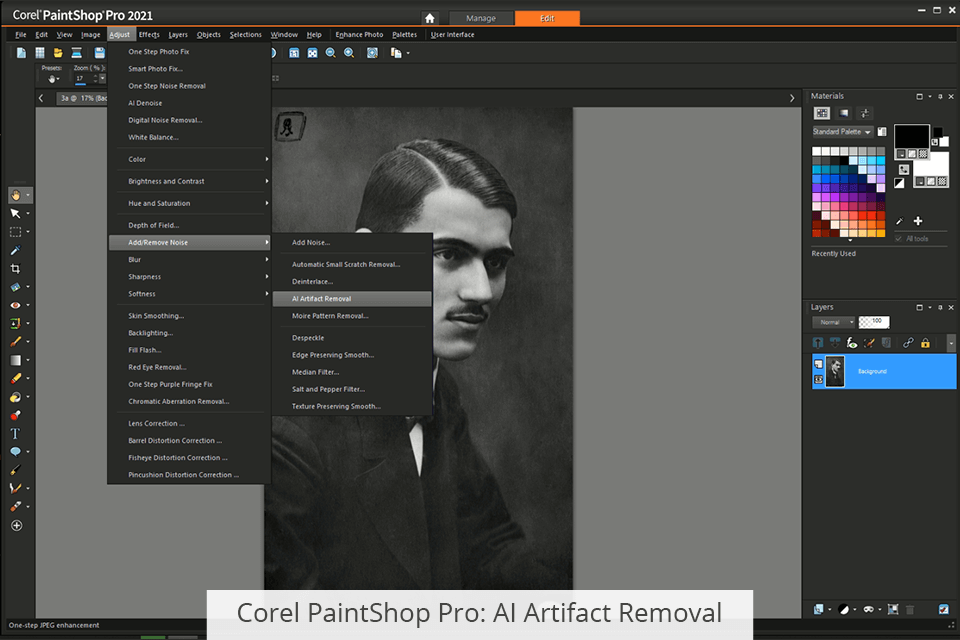Screen dimensions: 960x640
Task: Select the Crop tool
Action: point(15,268)
